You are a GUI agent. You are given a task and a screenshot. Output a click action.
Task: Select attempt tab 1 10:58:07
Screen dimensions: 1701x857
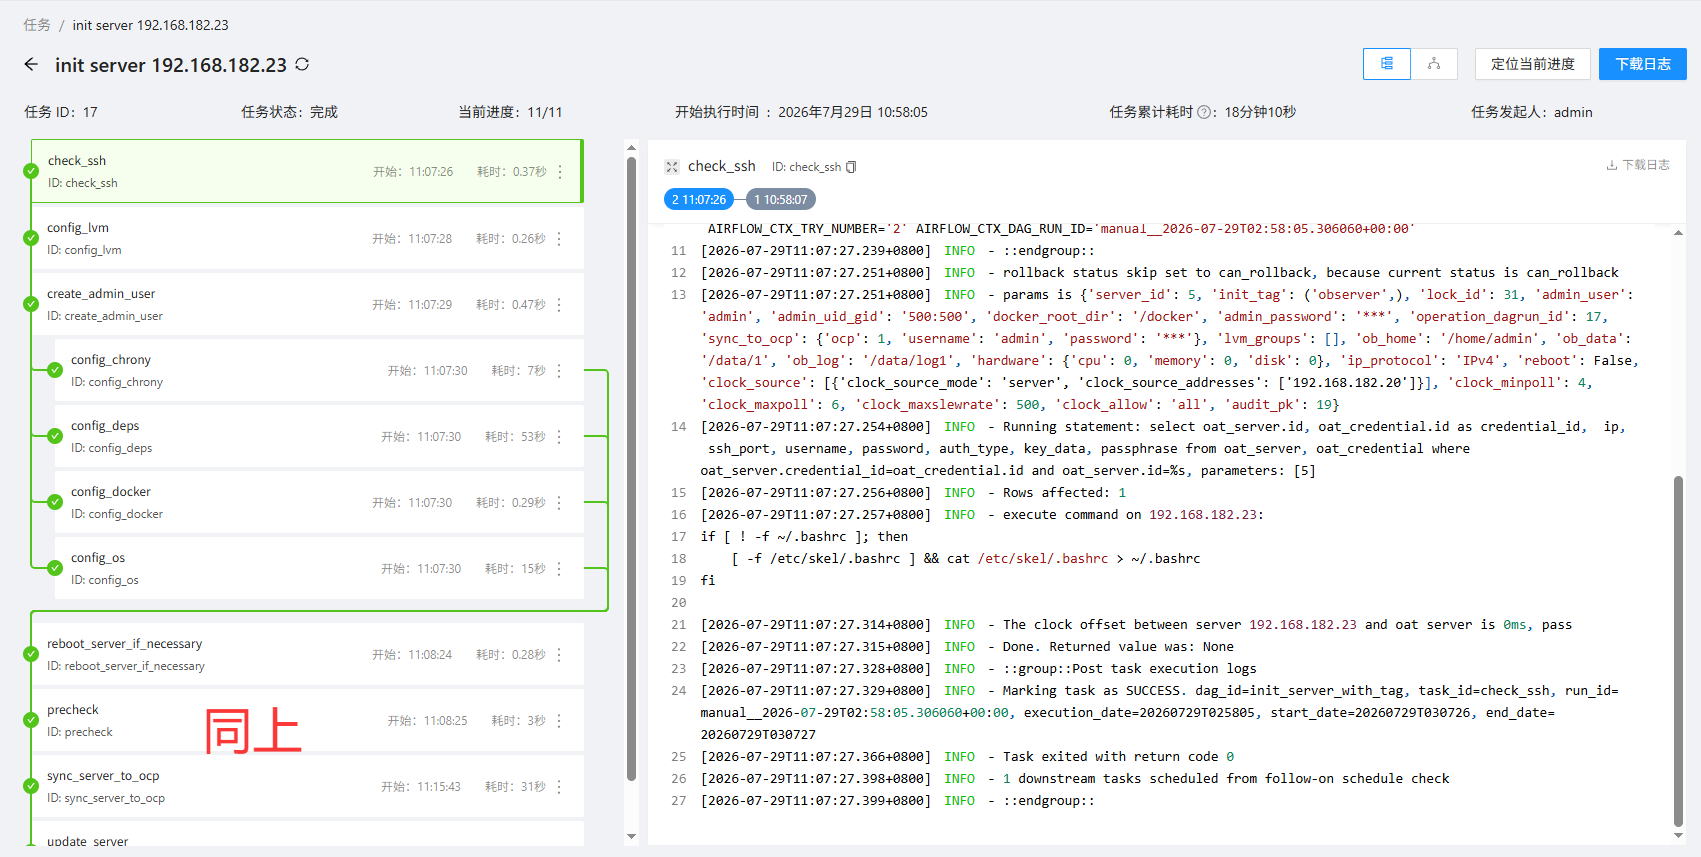(x=781, y=199)
